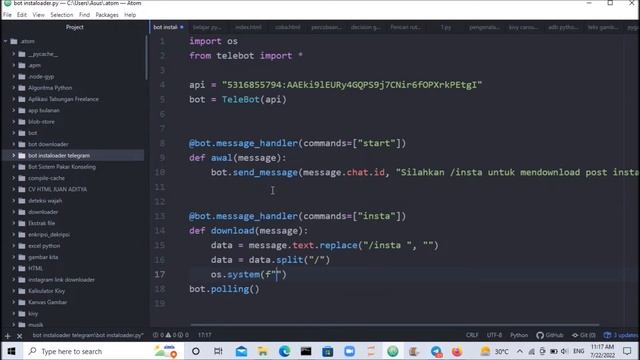Click the Windows Start button
Viewport: 640px width, 360px height.
click(11, 351)
